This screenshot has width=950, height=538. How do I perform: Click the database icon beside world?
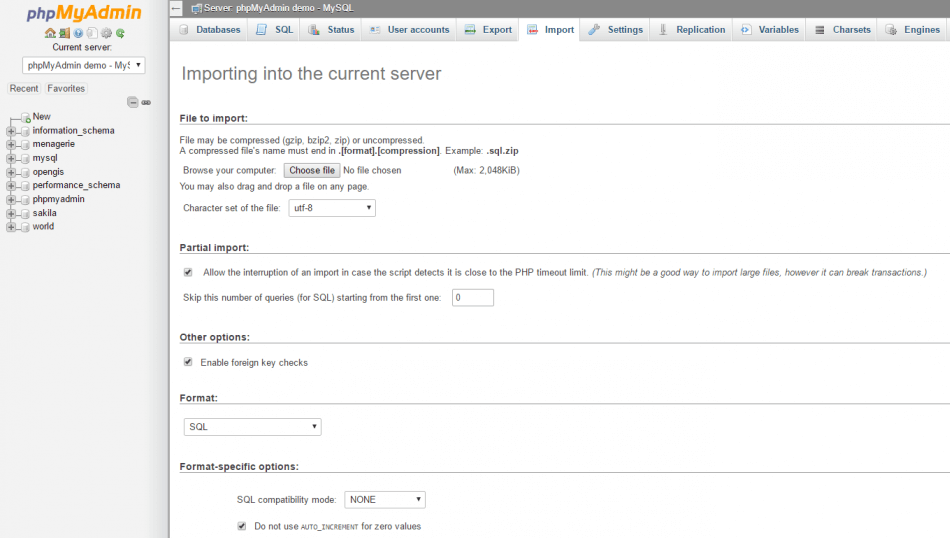(25, 227)
